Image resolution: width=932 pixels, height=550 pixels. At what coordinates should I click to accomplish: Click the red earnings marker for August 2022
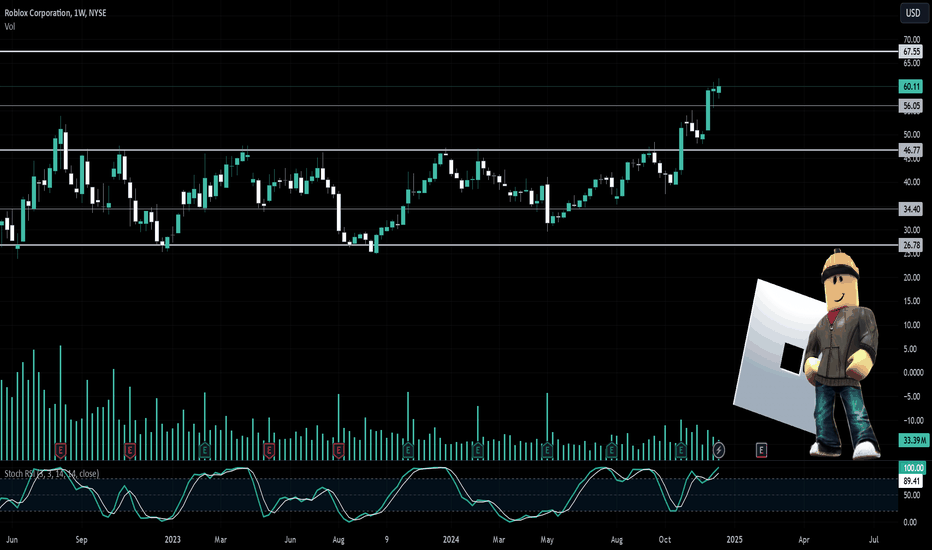[60, 450]
